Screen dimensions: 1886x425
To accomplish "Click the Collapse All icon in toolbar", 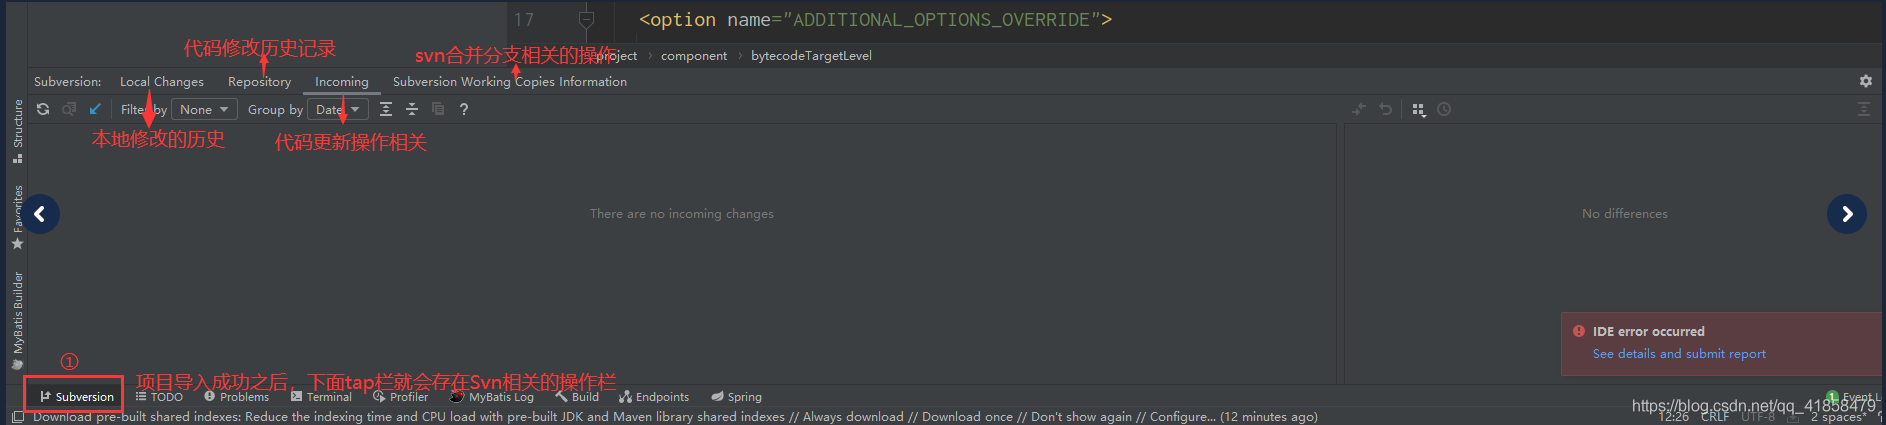I will 412,109.
